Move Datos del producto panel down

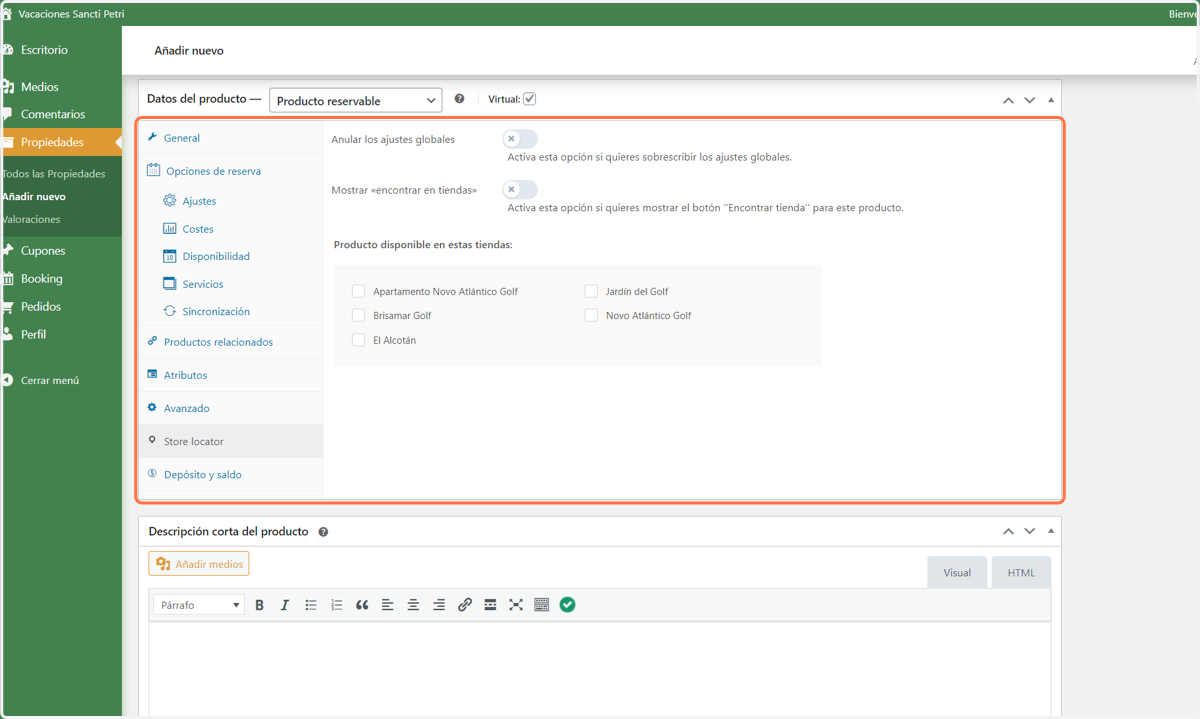[1029, 100]
